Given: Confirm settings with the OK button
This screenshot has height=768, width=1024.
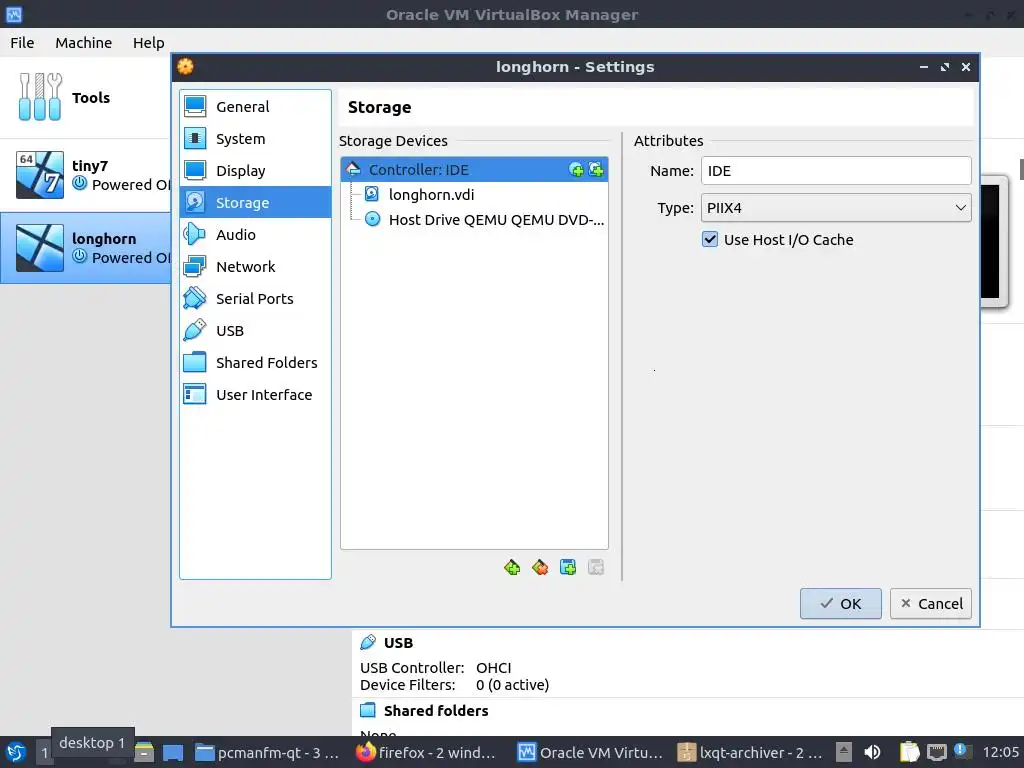Looking at the screenshot, I should tap(840, 603).
